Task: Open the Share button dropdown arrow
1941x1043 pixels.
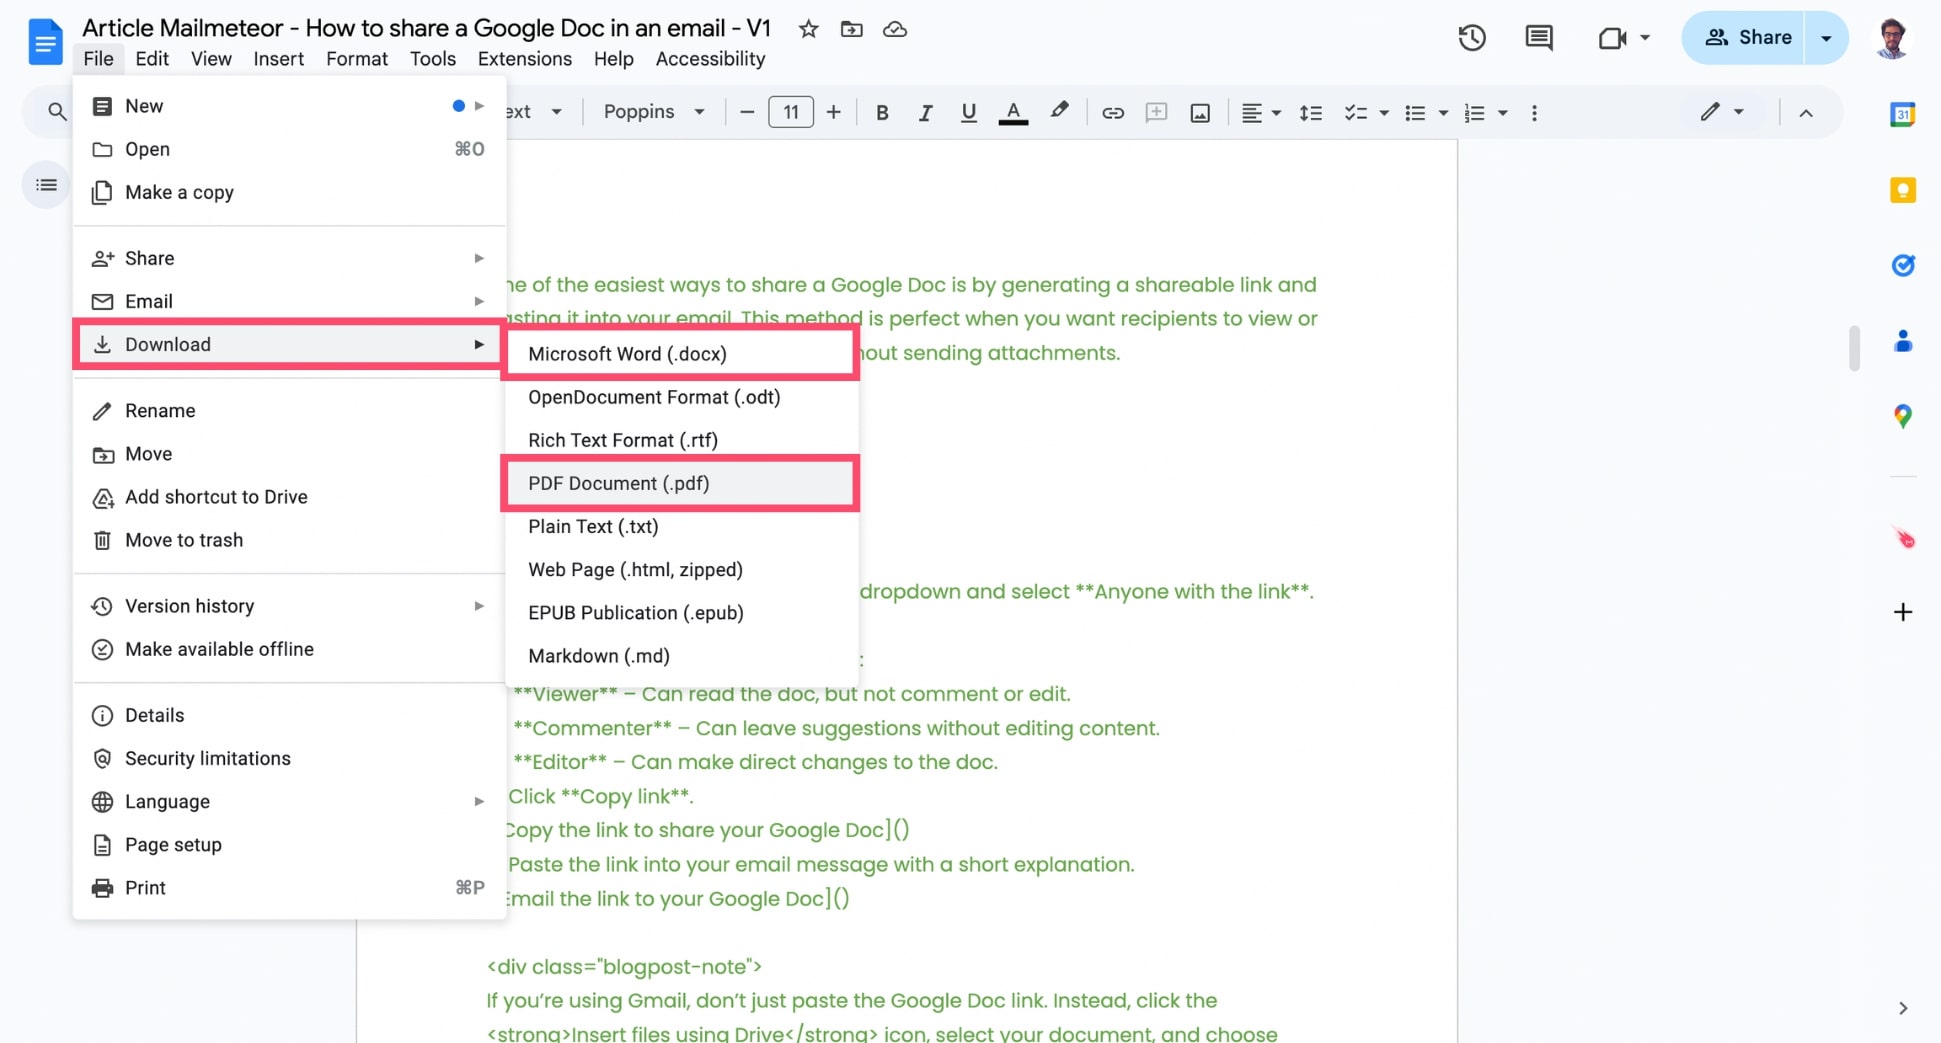Action: 1827,37
